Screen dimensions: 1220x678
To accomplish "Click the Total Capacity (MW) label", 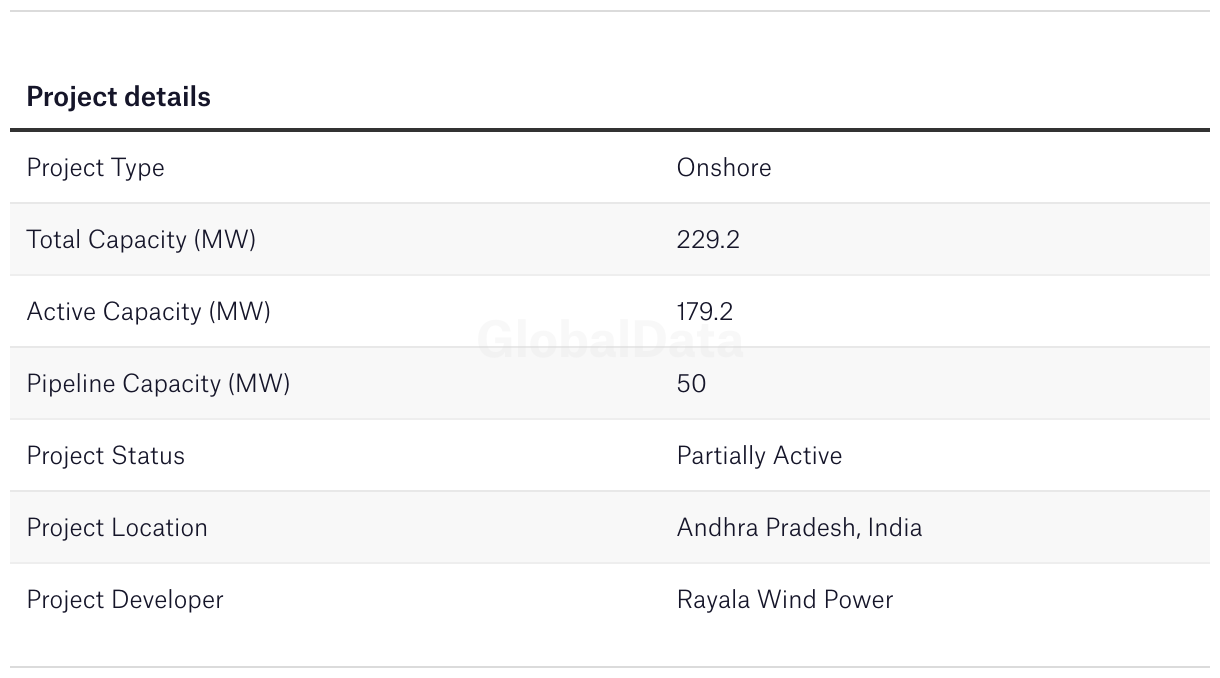I will click(141, 240).
